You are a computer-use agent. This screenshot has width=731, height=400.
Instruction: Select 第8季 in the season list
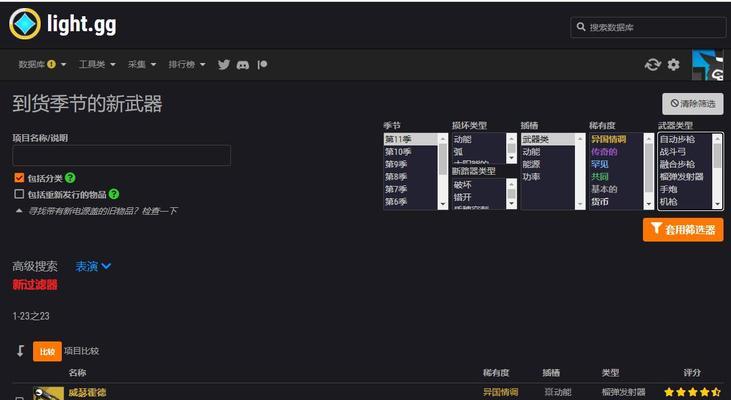[410, 177]
